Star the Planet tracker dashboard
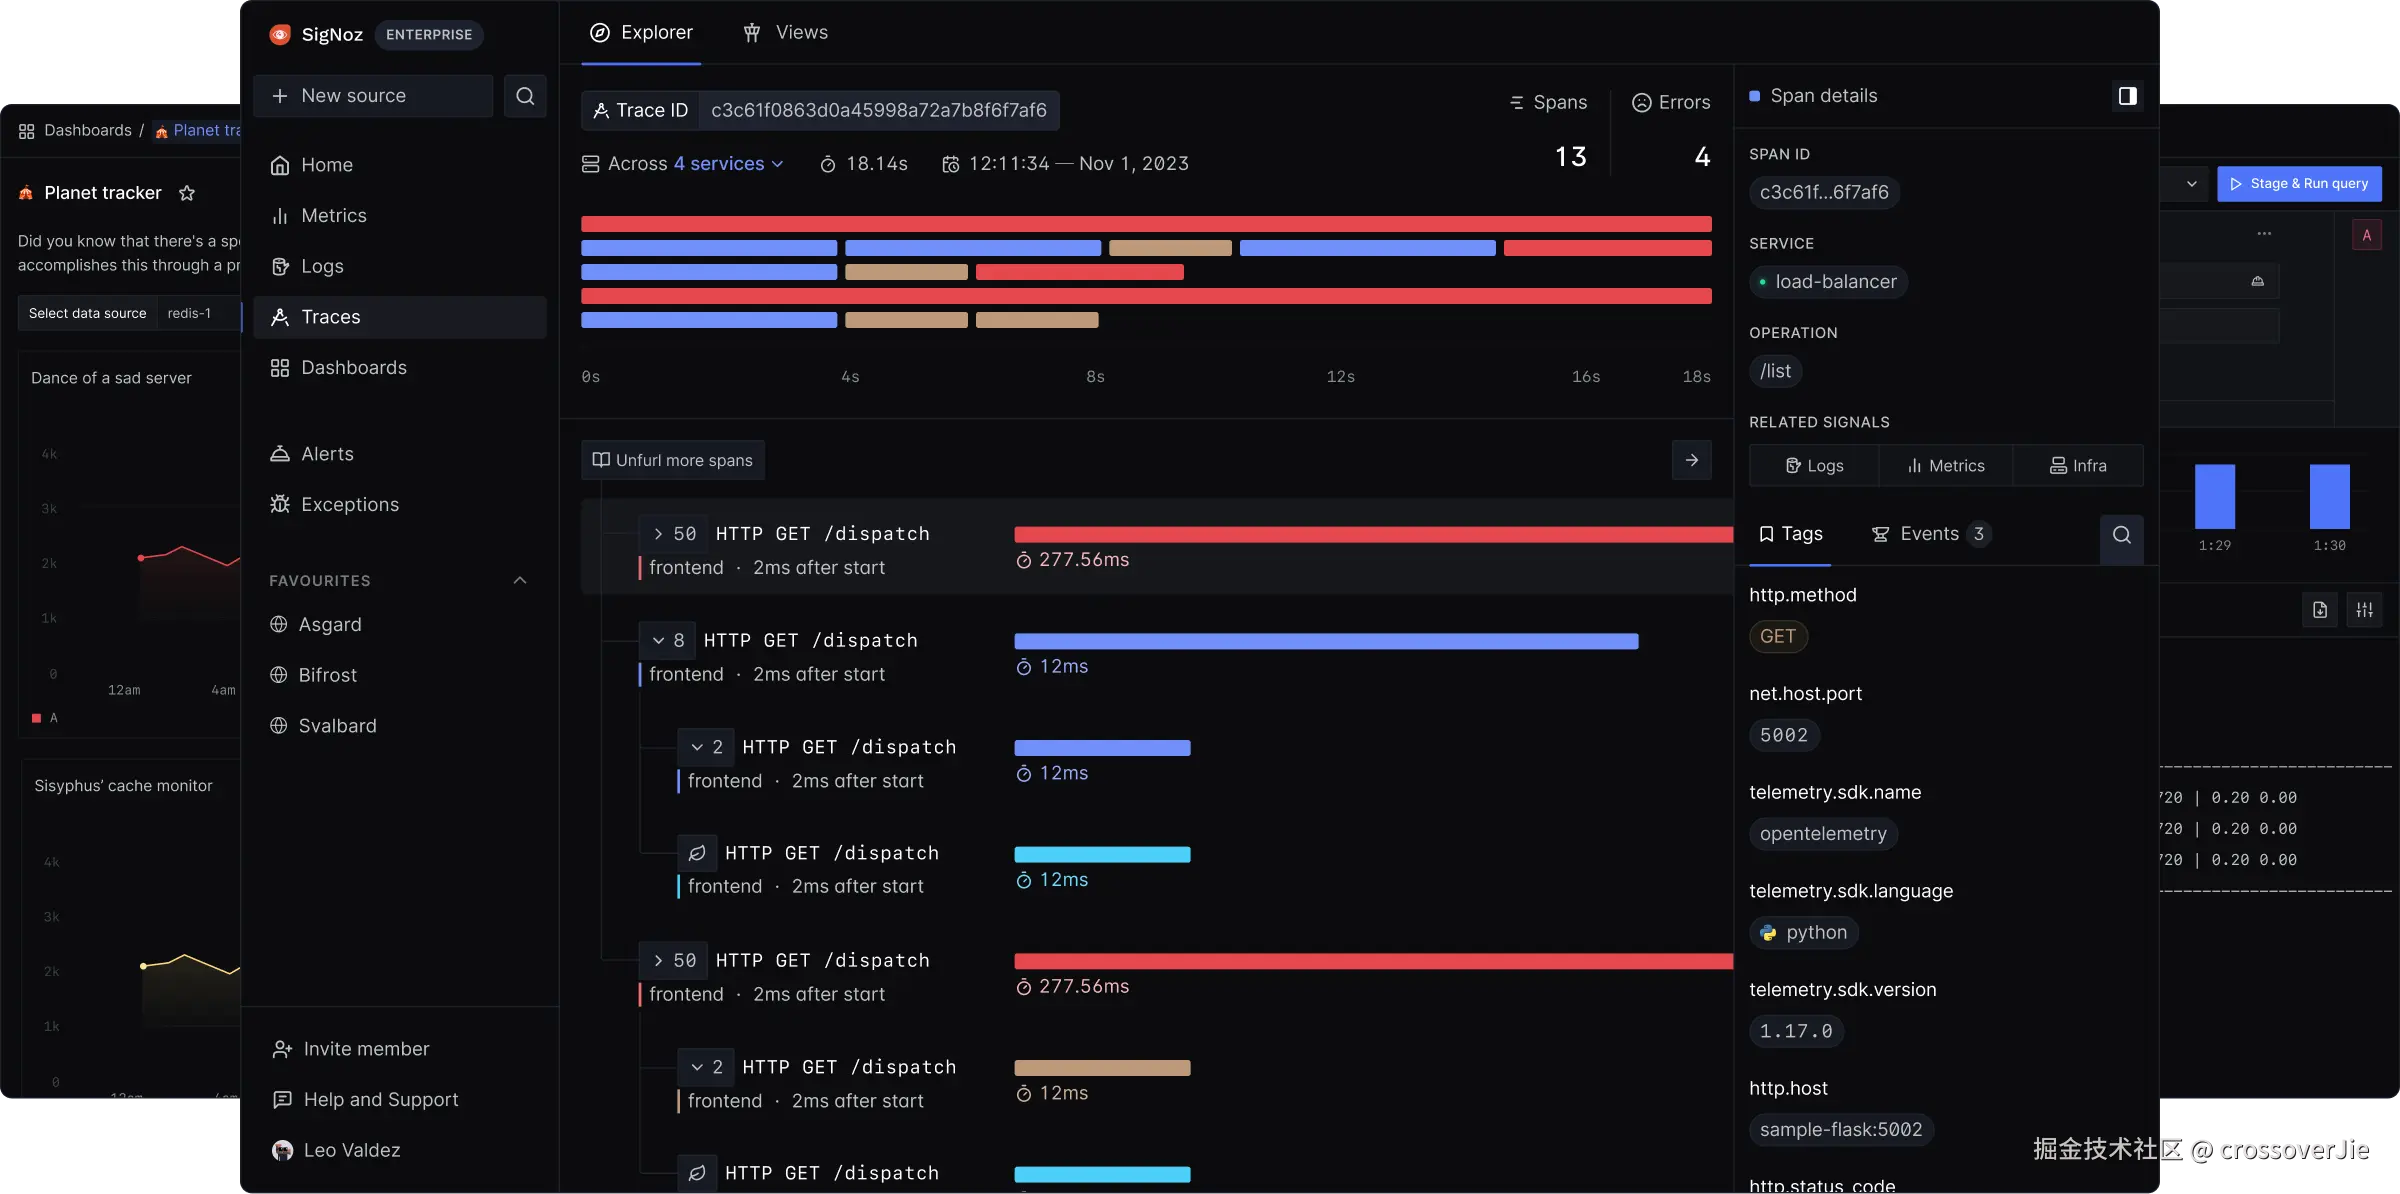The height and width of the screenshot is (1194, 2400). pyautogui.click(x=187, y=193)
